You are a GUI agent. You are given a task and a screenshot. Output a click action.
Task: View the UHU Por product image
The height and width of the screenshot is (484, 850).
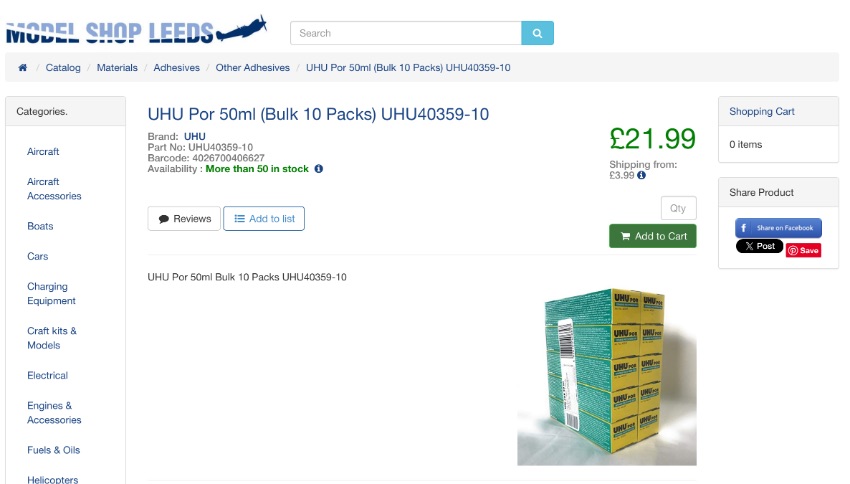coord(607,377)
